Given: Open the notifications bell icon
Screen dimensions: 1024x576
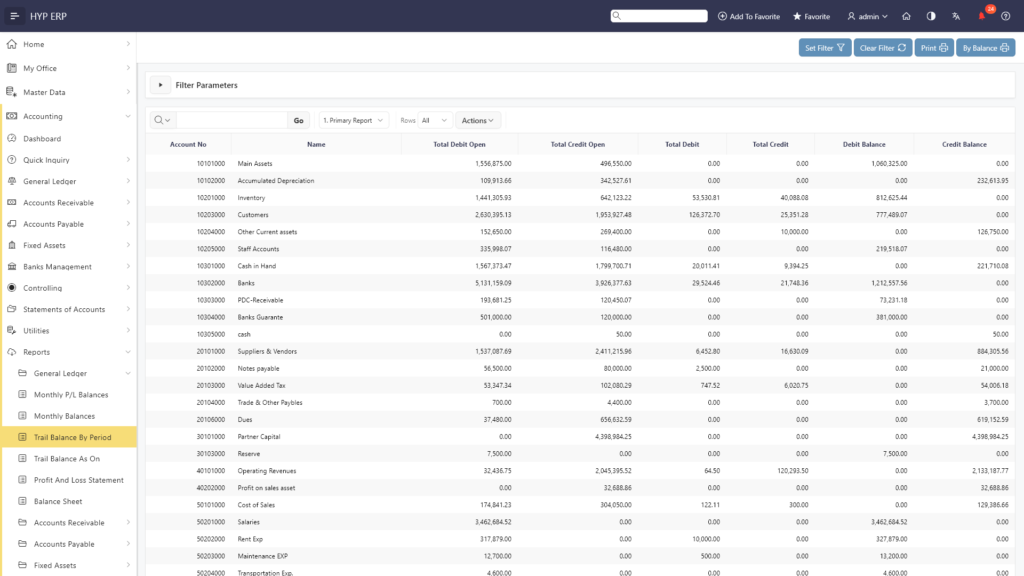Looking at the screenshot, I should [982, 16].
